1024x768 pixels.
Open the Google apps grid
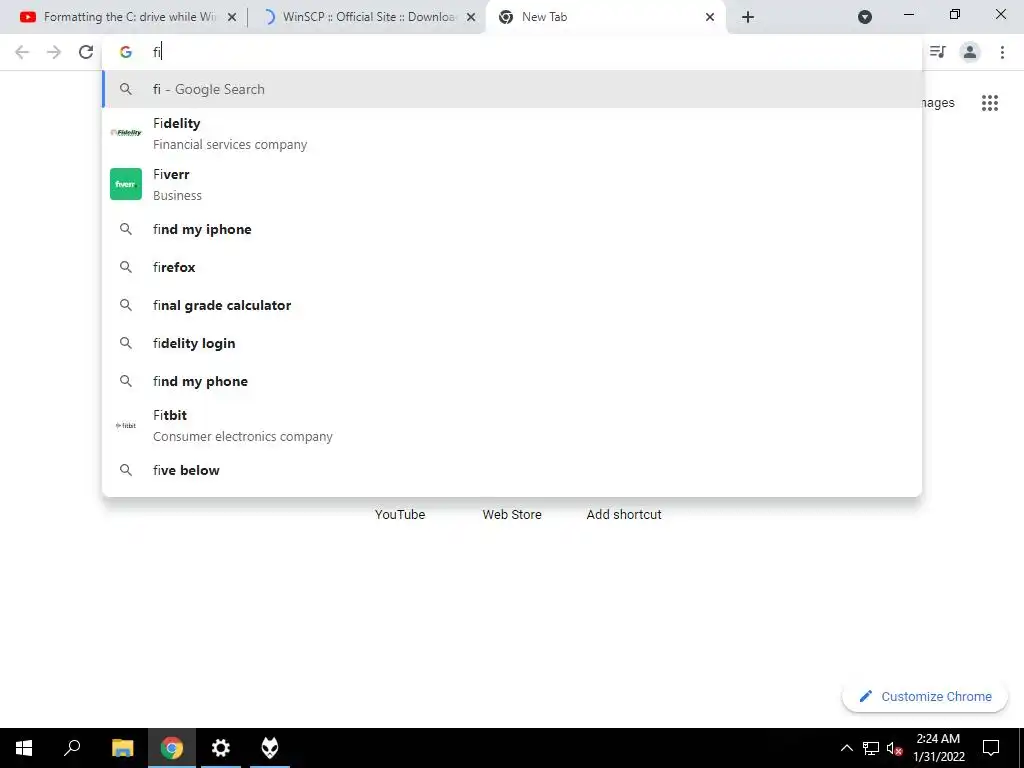coord(989,103)
